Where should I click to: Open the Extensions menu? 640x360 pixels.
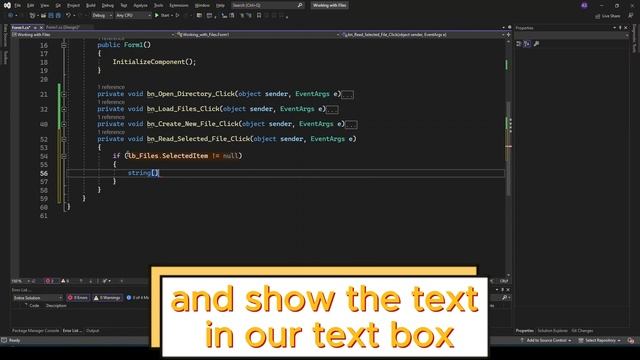(x=179, y=5)
